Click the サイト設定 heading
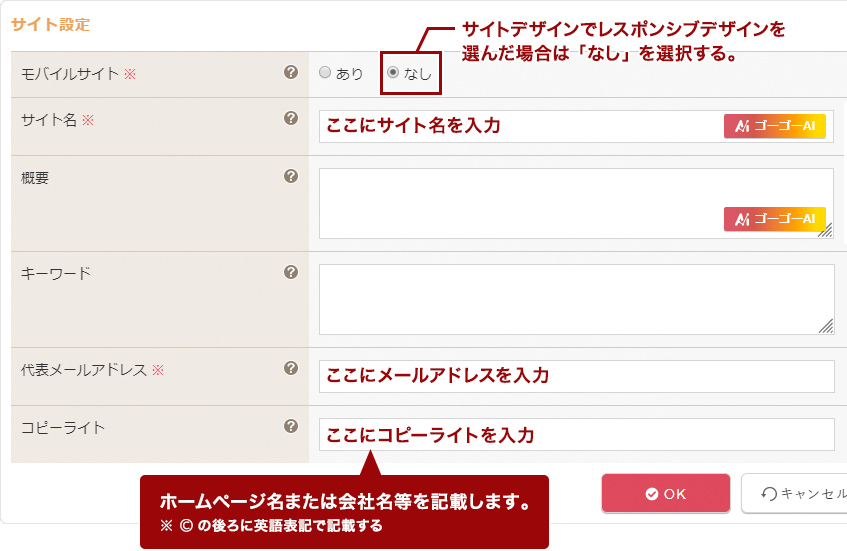This screenshot has width=847, height=551. point(50,25)
